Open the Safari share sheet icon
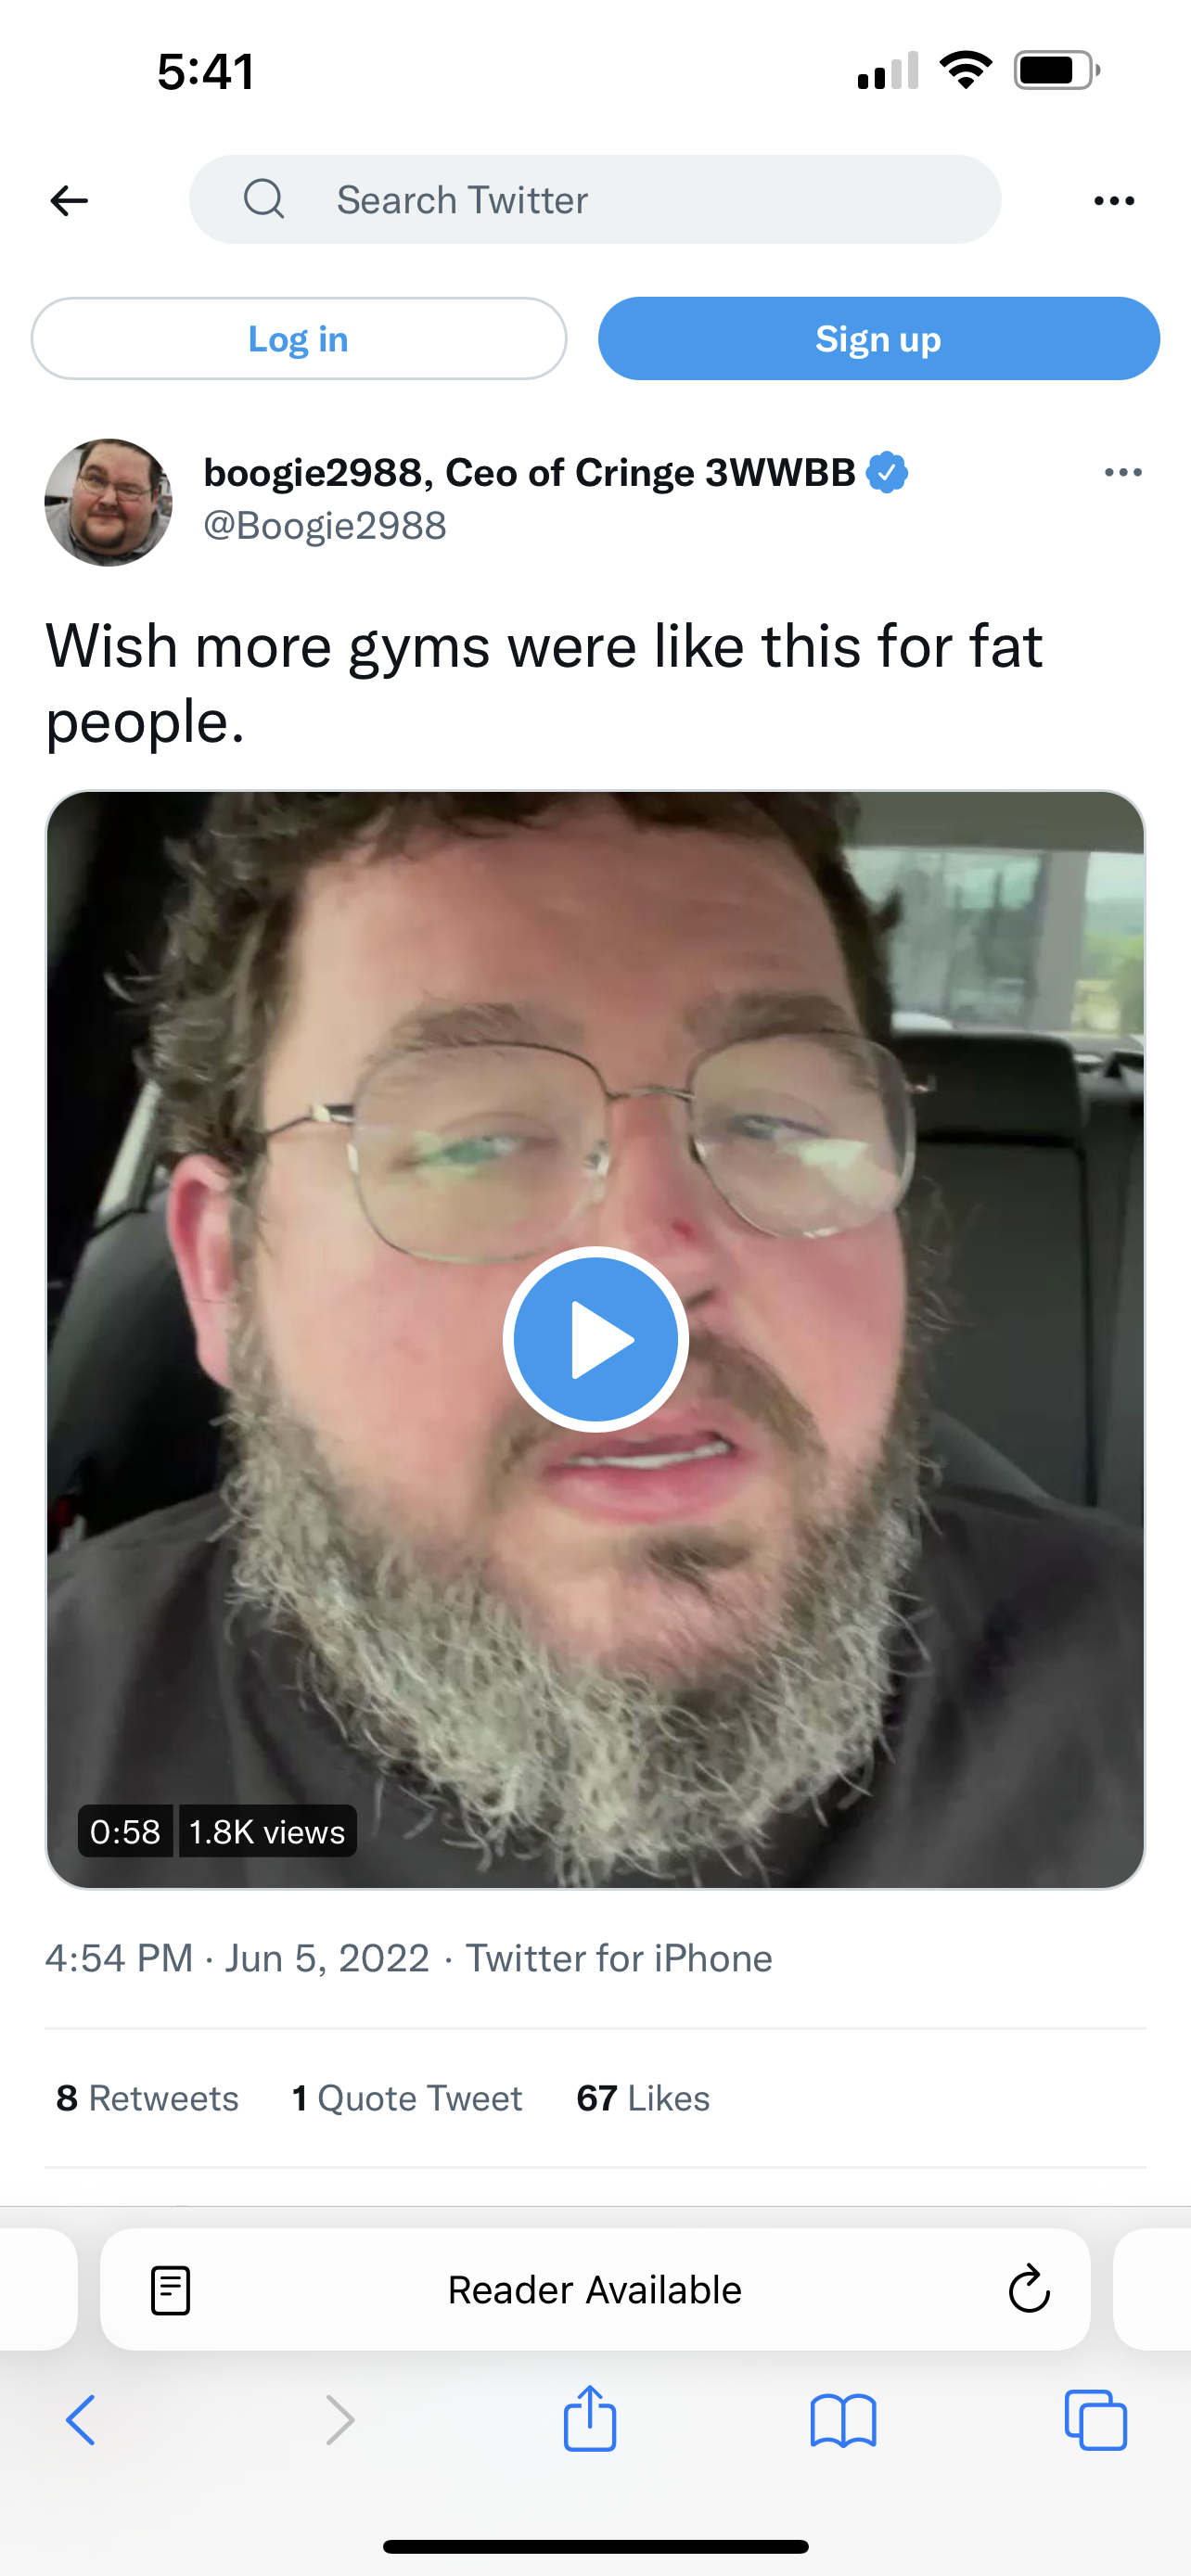Viewport: 1191px width, 2576px height. point(590,2418)
